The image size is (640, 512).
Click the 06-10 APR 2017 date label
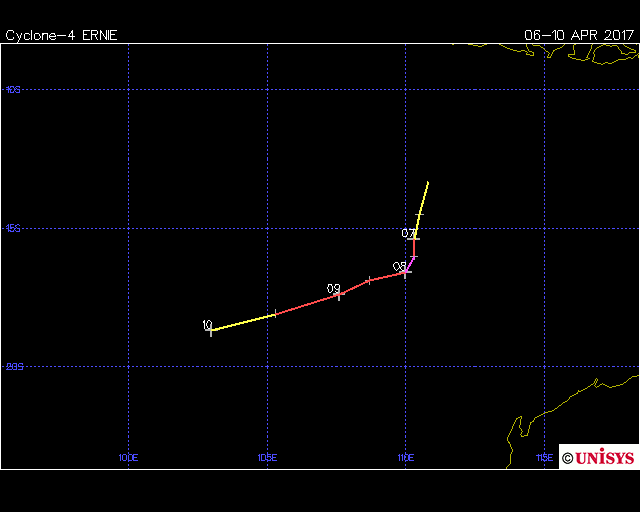coord(579,35)
